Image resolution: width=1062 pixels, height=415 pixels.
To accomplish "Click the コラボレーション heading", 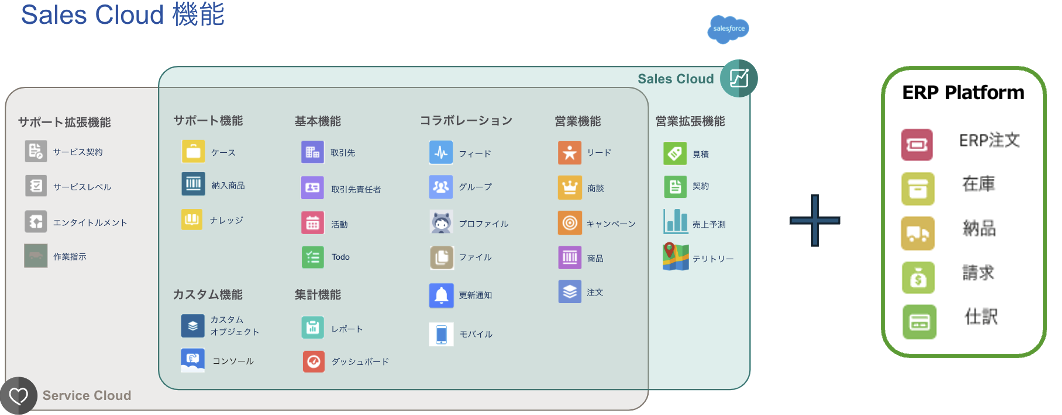I will 466,121.
